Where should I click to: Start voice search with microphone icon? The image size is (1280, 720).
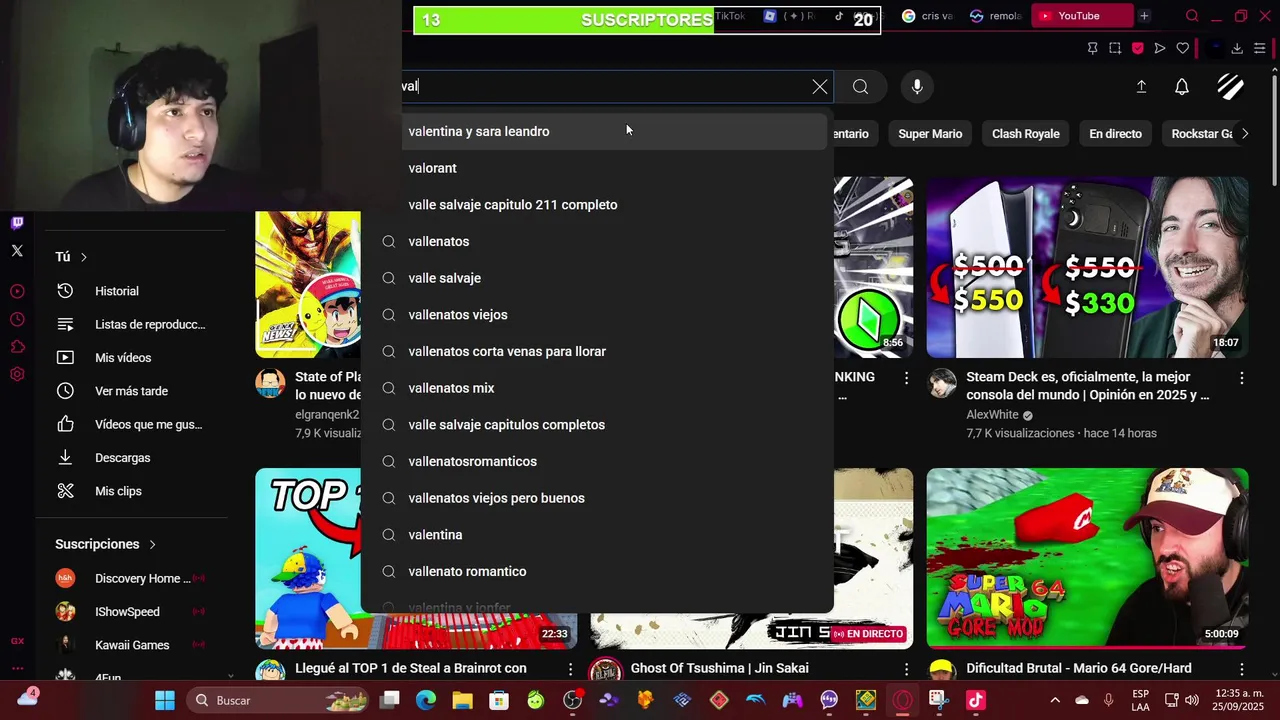[917, 87]
